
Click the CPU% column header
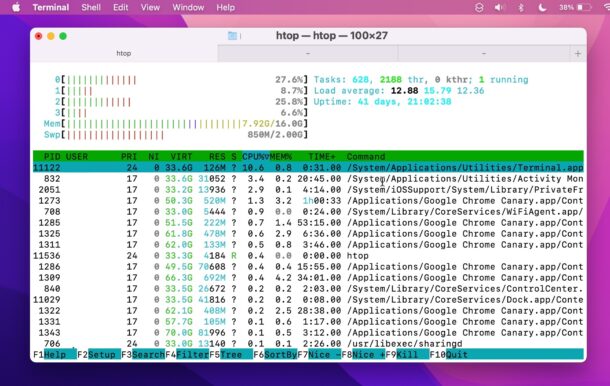click(x=256, y=156)
